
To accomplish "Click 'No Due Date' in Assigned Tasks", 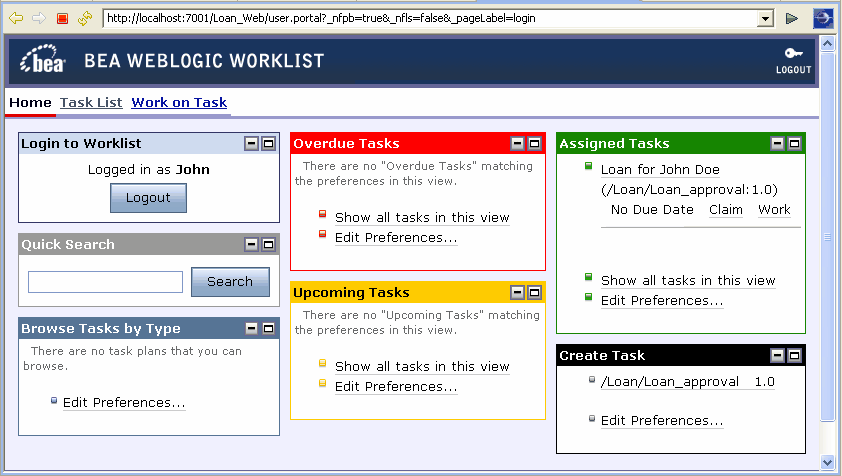I will click(652, 210).
